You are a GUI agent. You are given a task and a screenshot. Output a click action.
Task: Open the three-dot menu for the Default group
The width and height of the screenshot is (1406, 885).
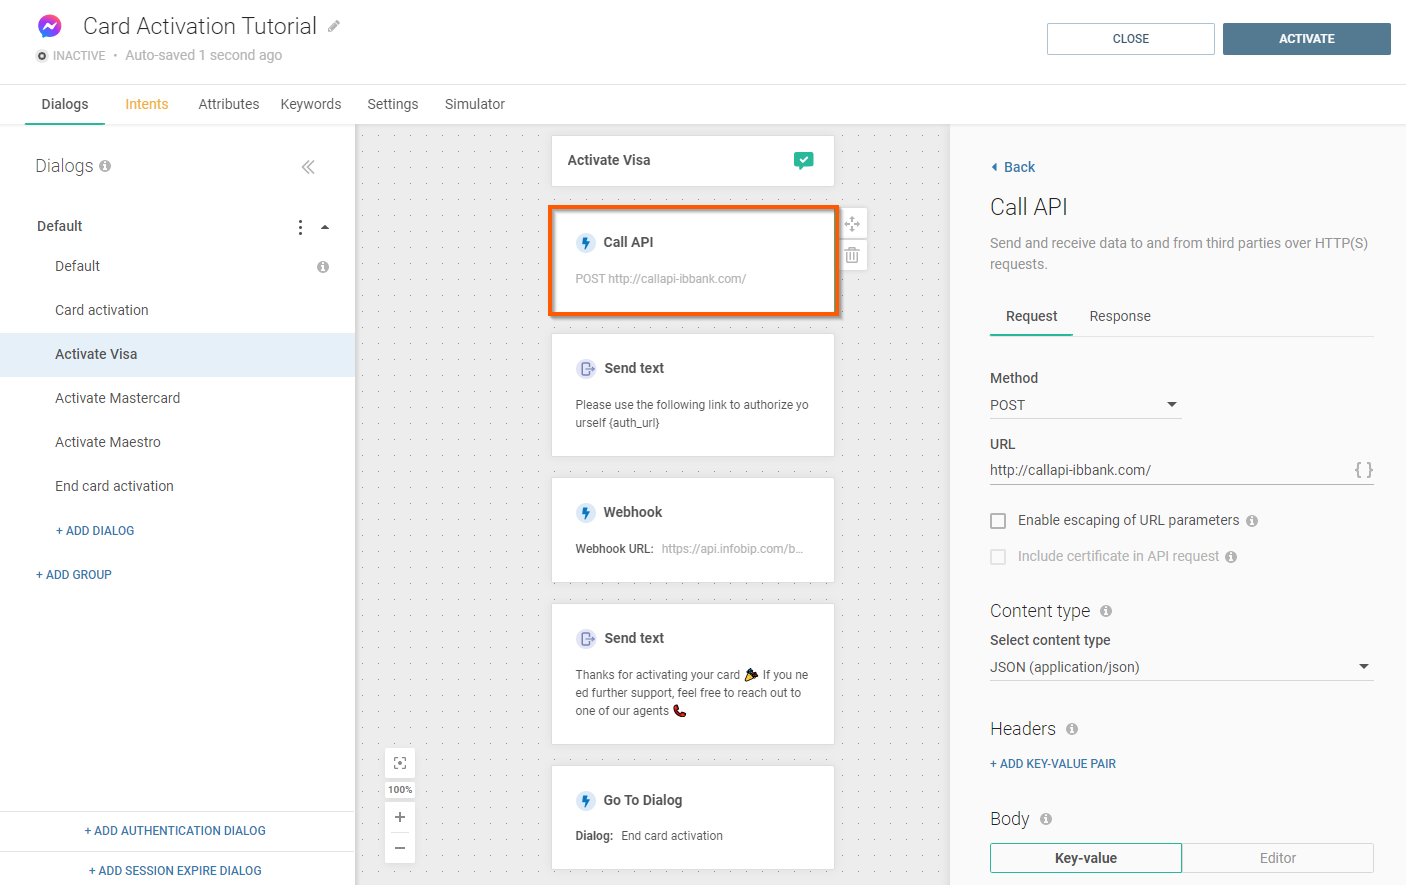[300, 227]
